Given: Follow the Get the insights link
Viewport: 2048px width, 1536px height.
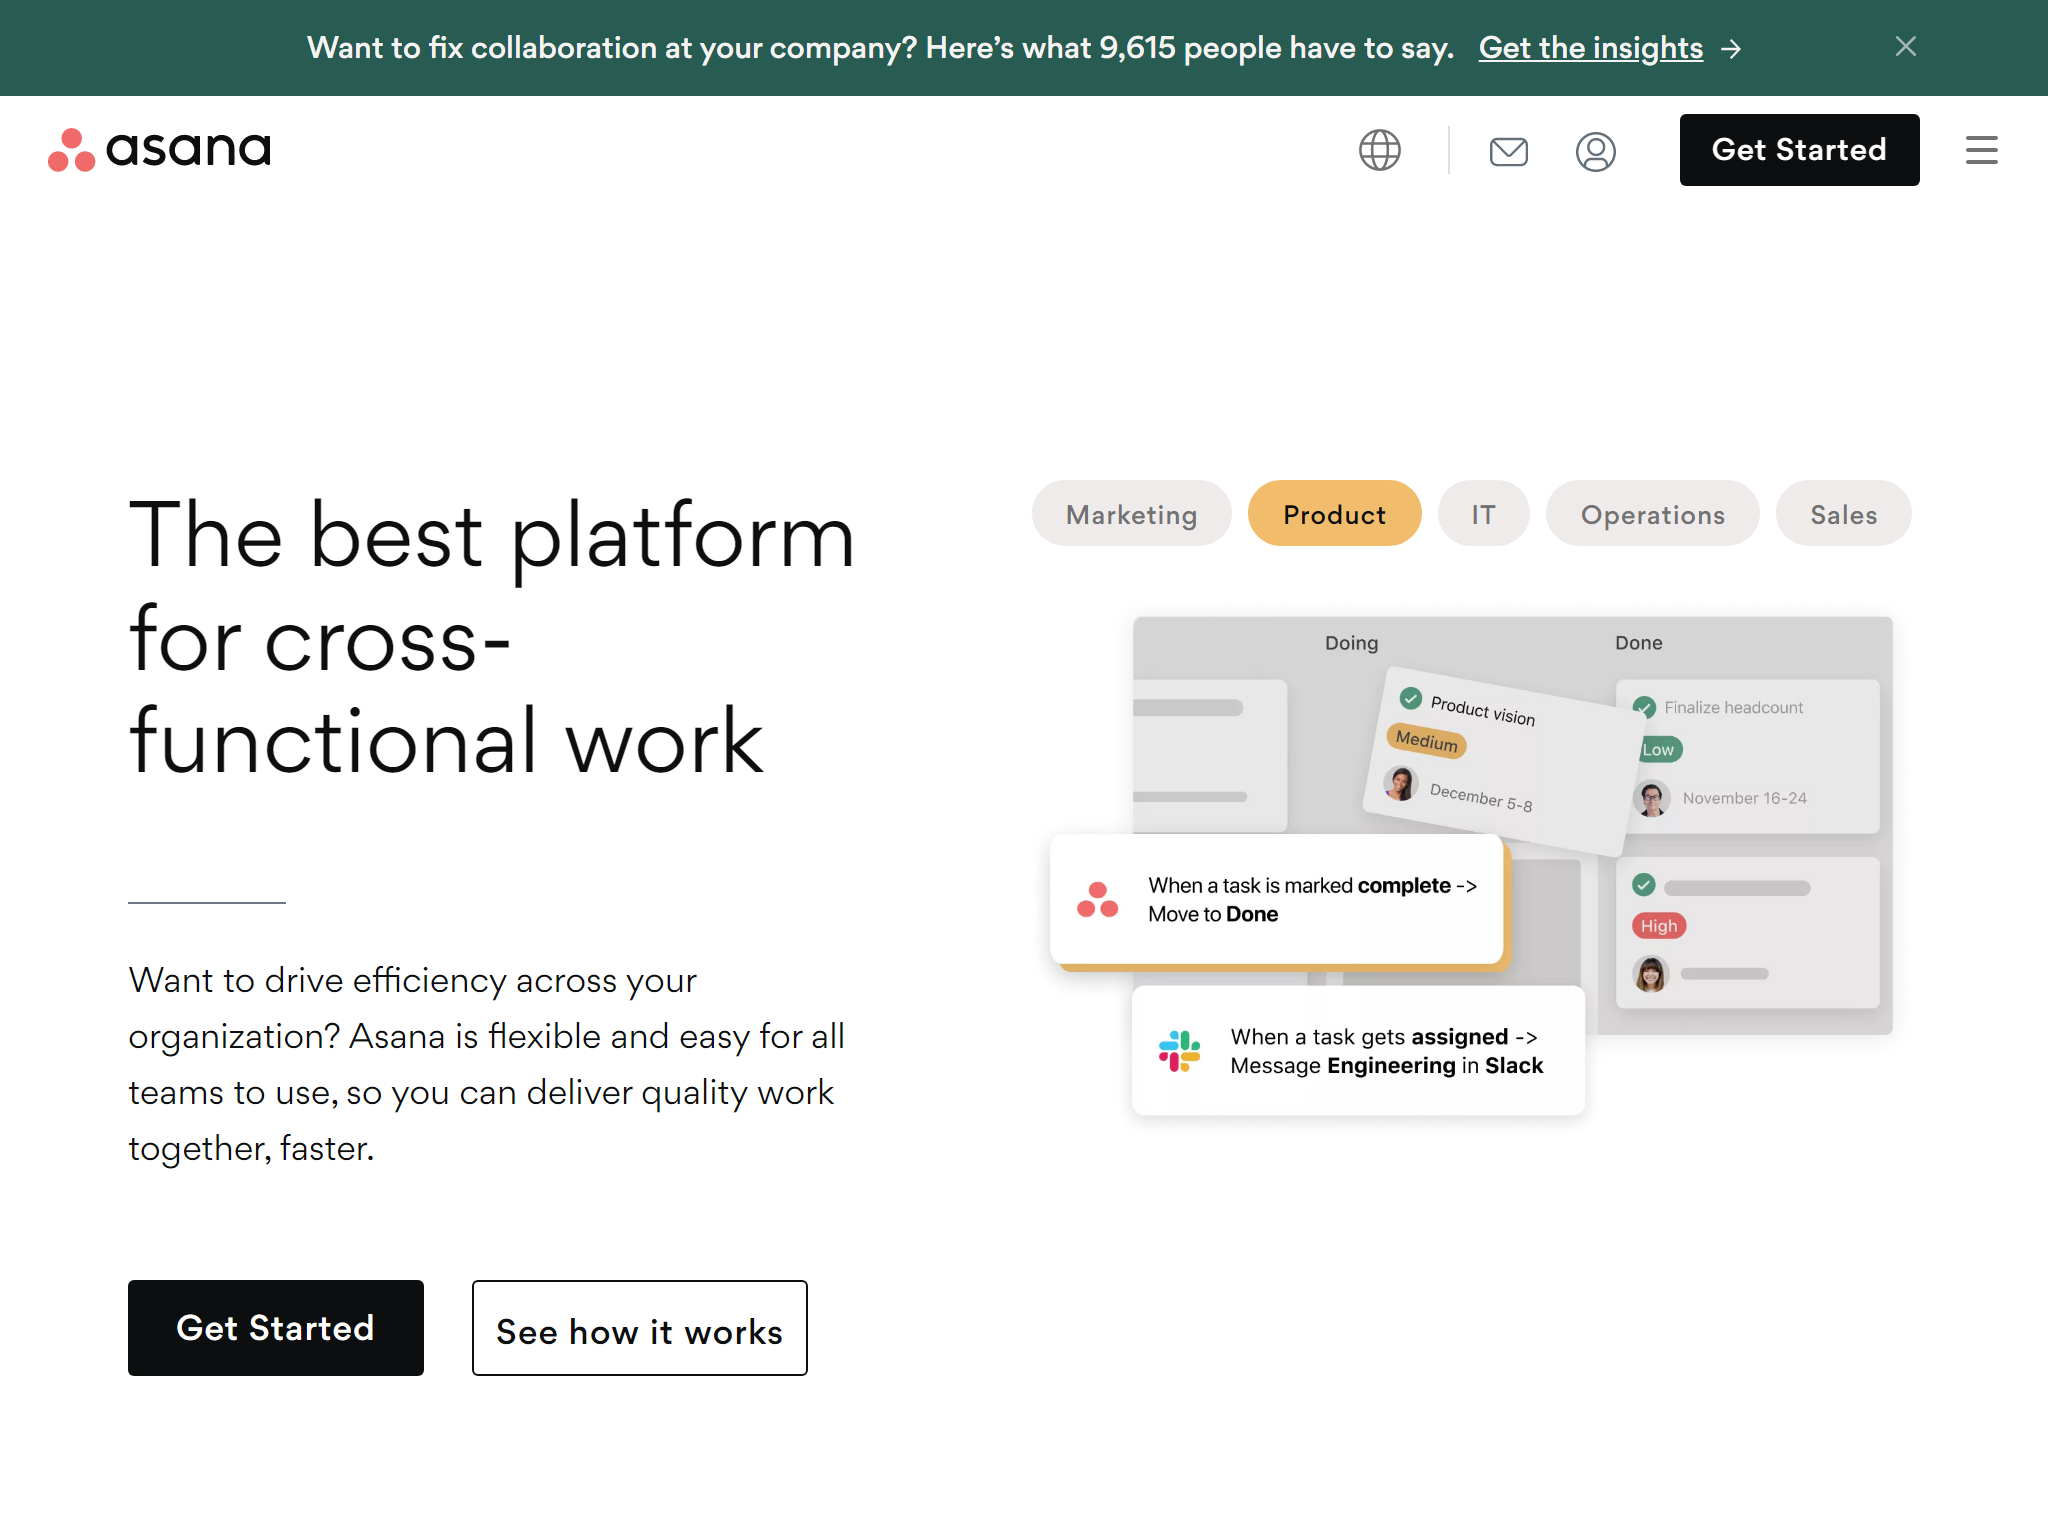Looking at the screenshot, I should [x=1591, y=48].
